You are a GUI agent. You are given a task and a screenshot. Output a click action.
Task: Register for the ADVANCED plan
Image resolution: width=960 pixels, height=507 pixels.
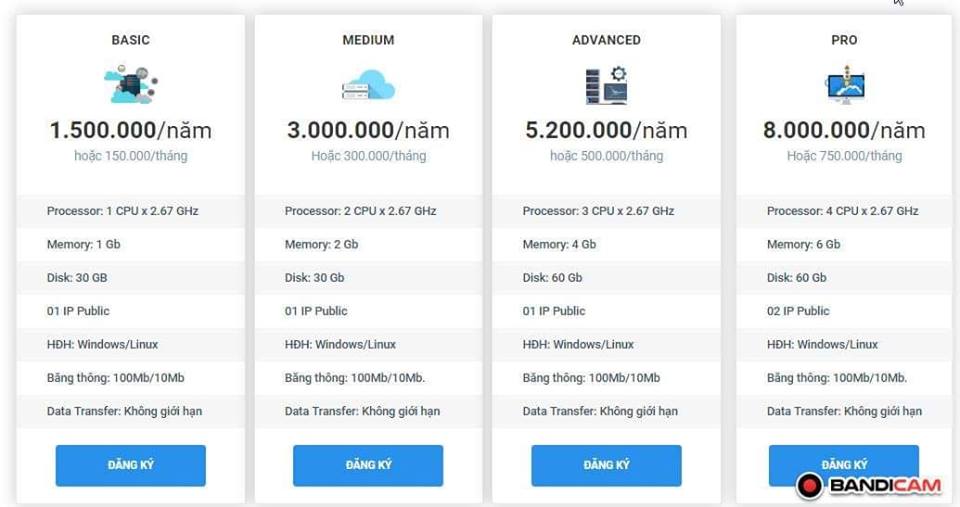tap(606, 465)
